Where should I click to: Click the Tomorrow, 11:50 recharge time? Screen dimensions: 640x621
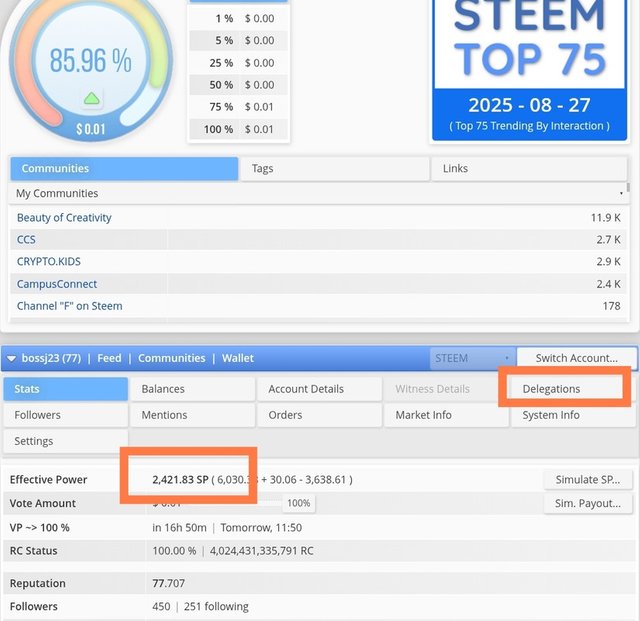point(261,528)
